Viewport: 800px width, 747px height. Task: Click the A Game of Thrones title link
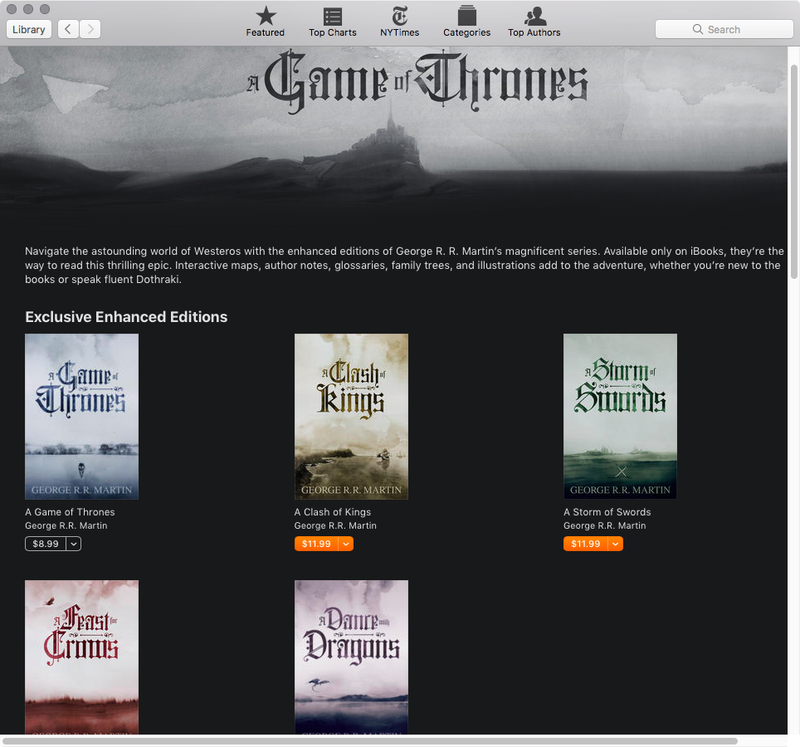70,512
